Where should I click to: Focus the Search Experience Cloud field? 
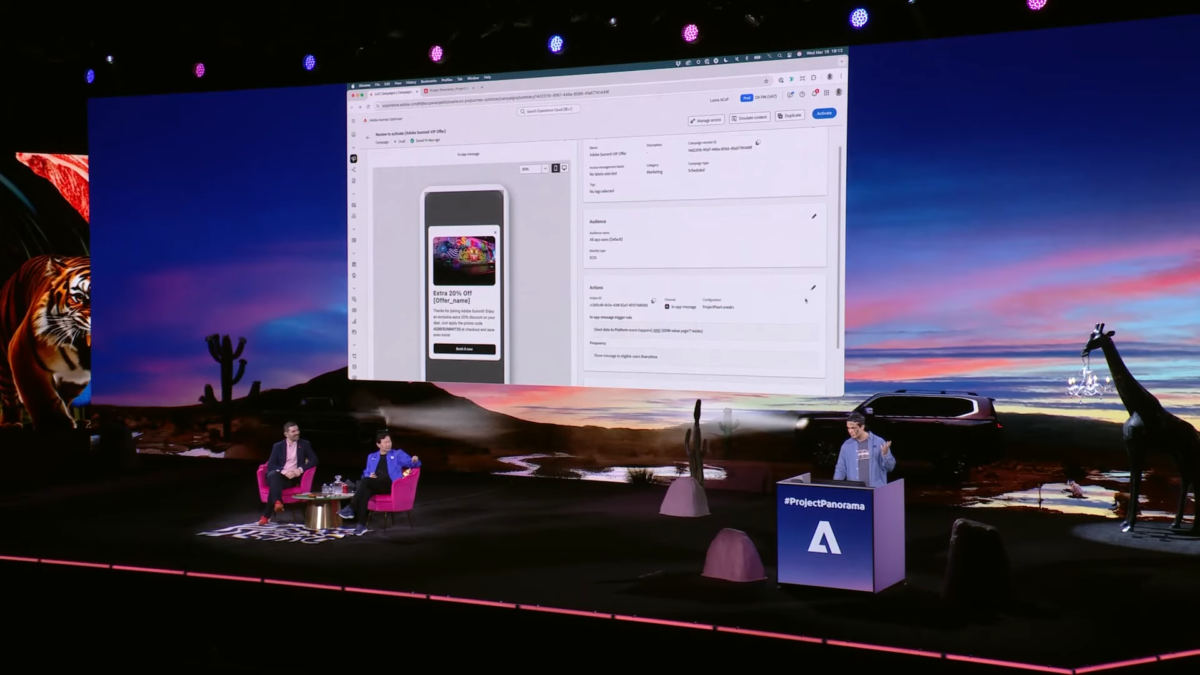click(x=549, y=109)
